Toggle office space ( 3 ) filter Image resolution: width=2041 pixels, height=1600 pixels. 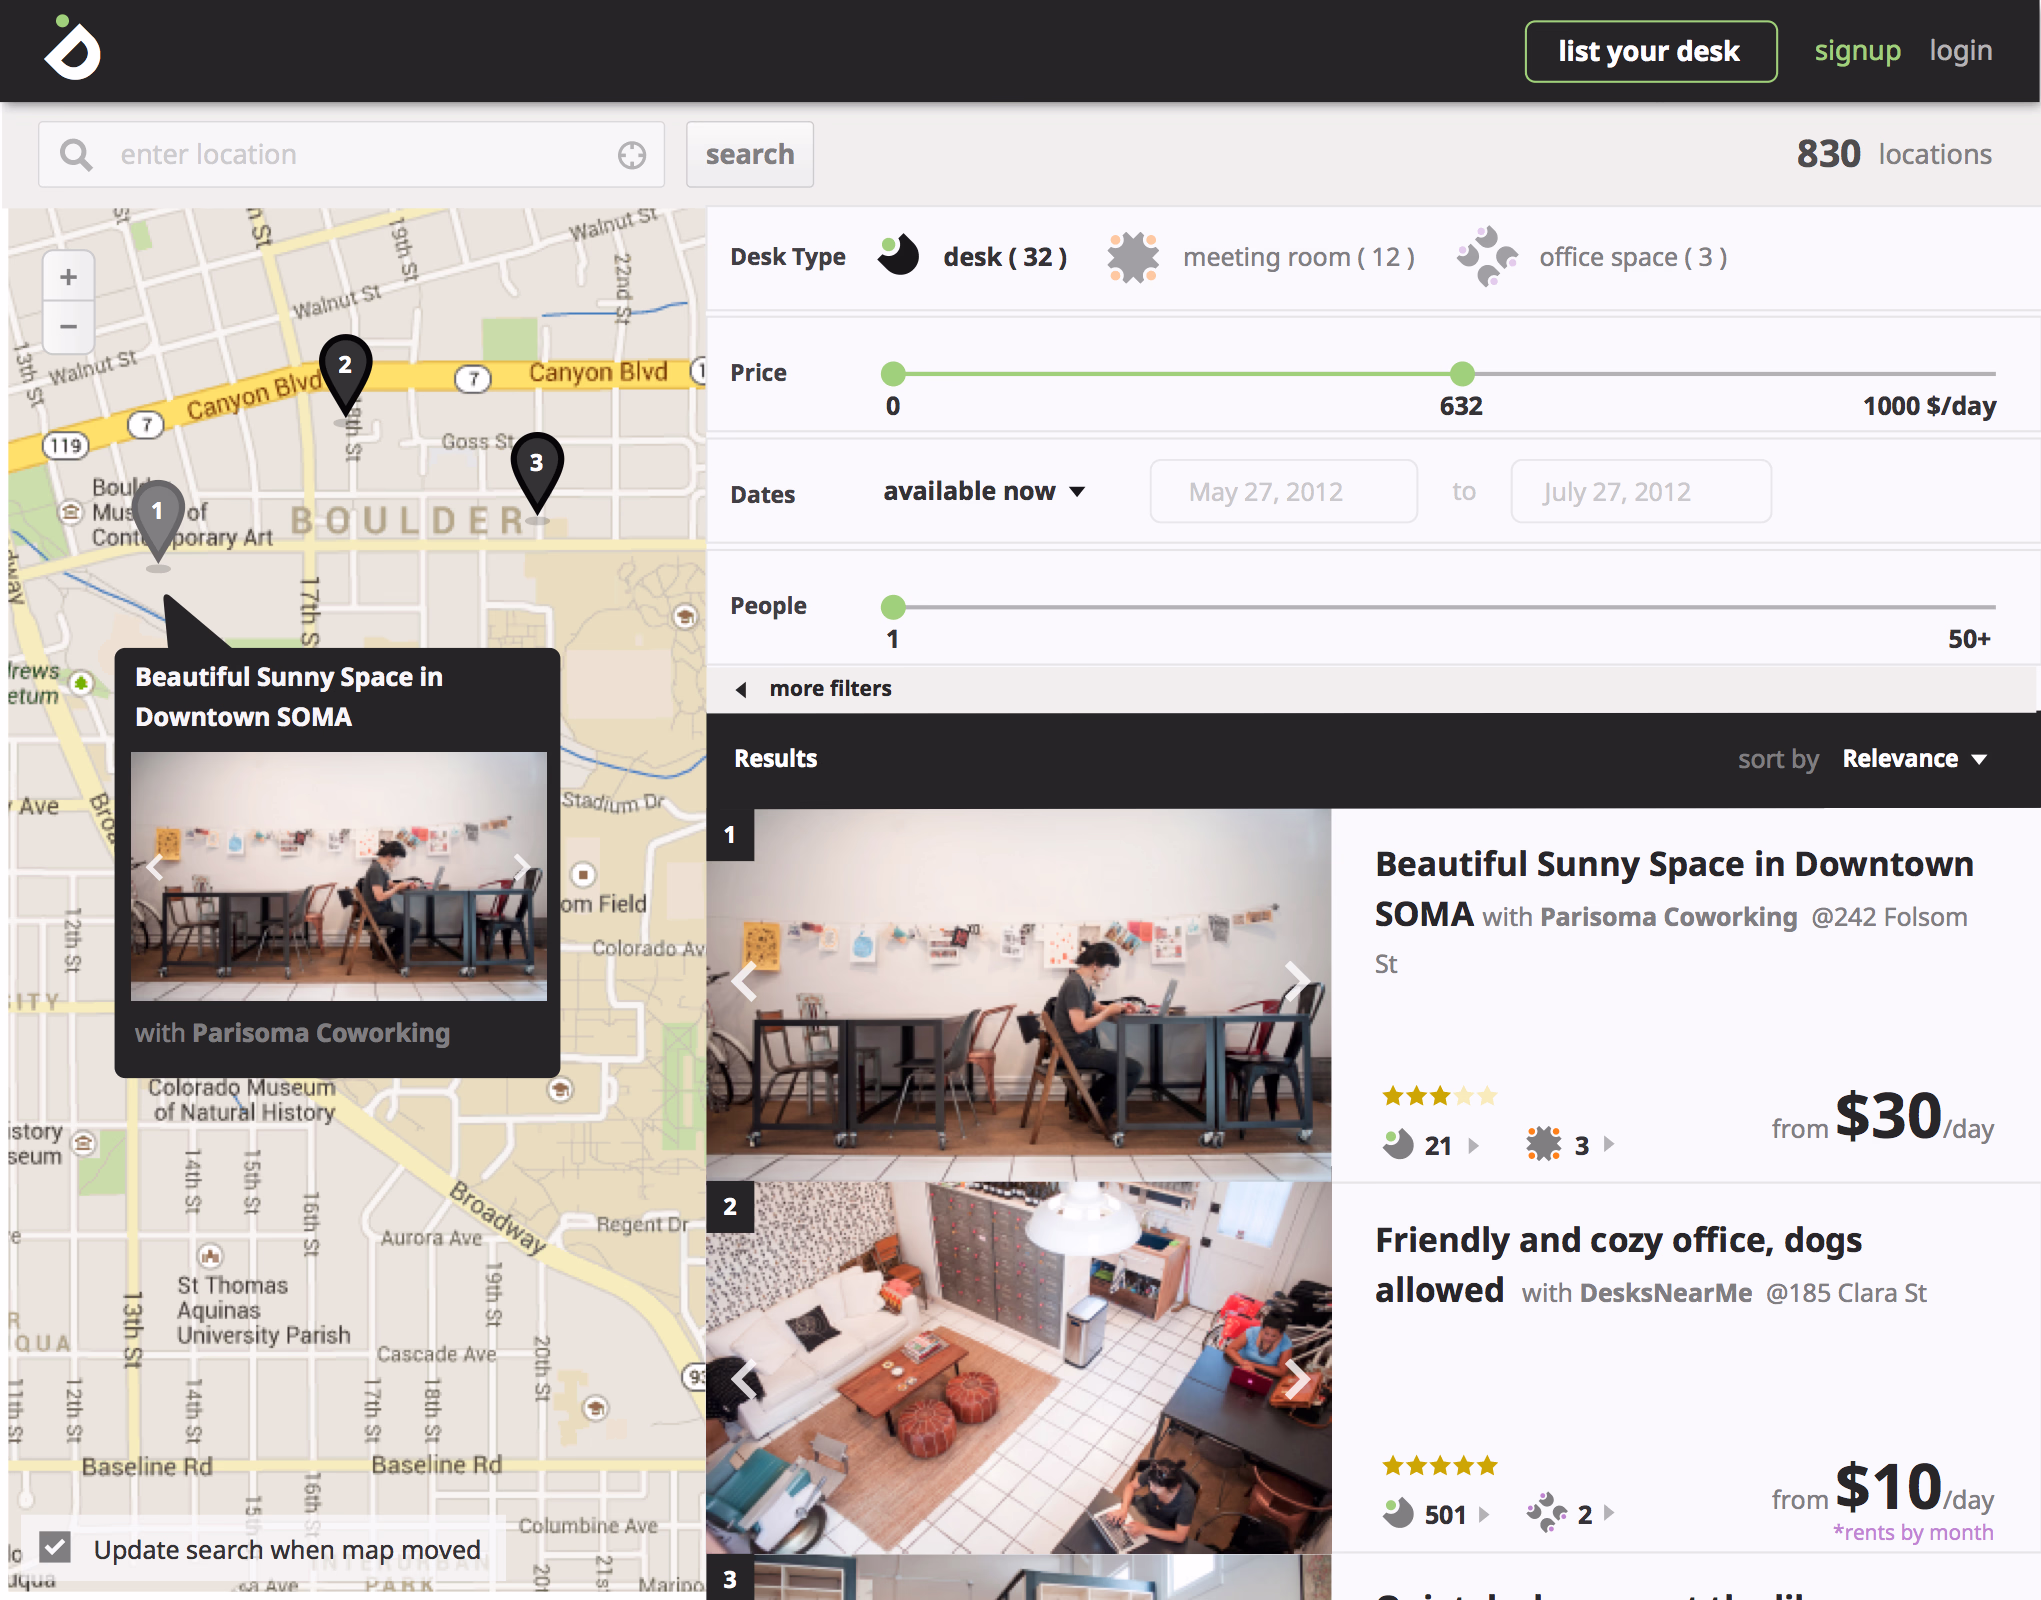point(1632,258)
